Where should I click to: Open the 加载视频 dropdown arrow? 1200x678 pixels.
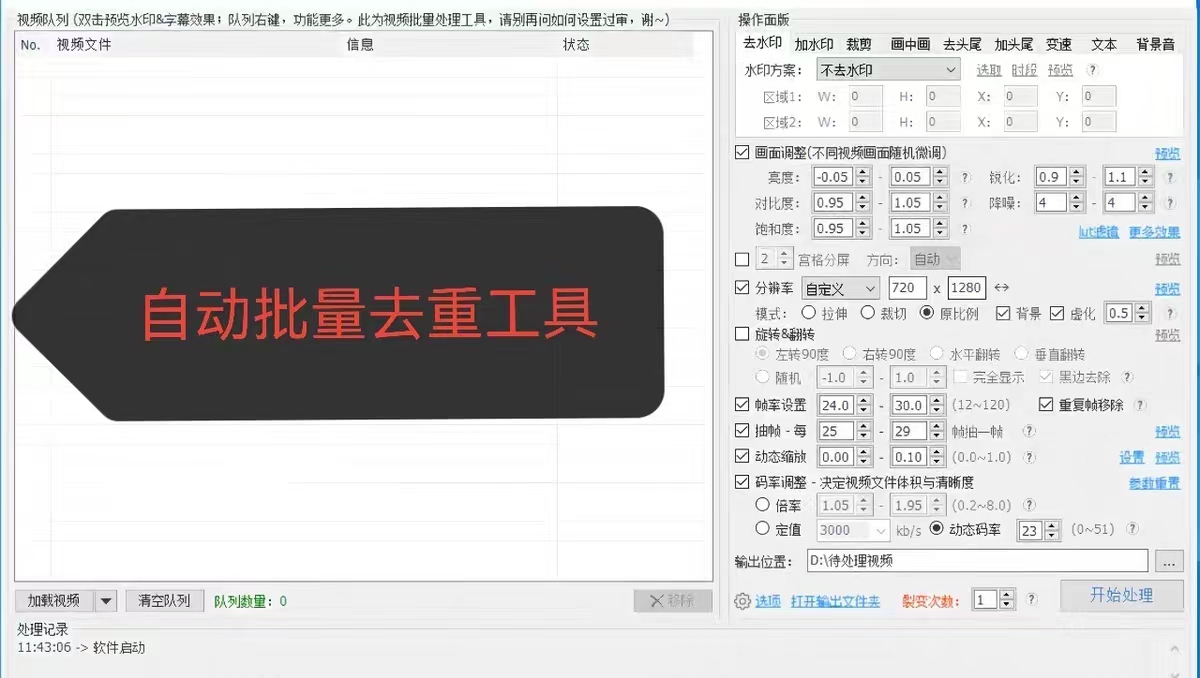tap(106, 601)
